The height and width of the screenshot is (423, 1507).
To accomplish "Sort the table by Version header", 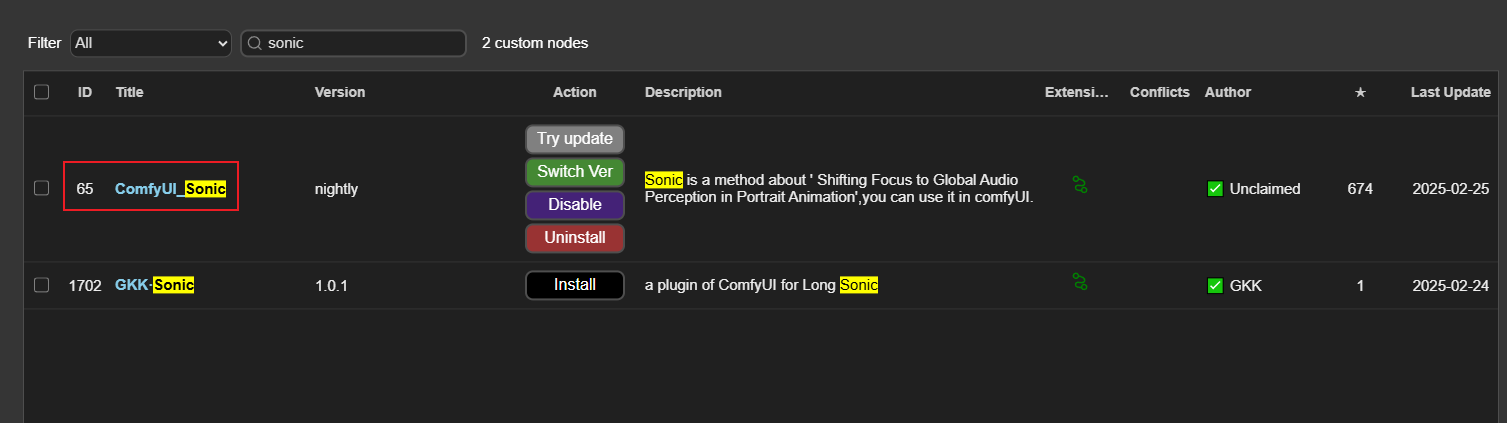I will point(339,92).
